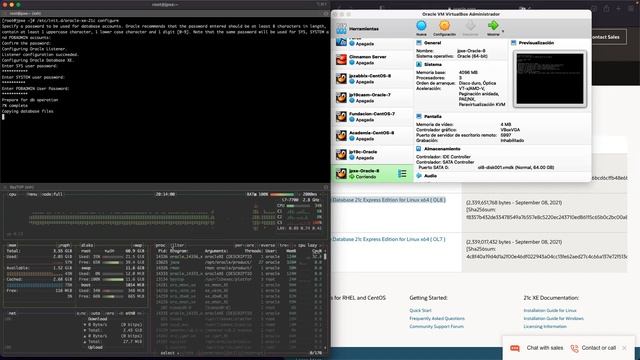
Task: Open Installation Guide for Windows link
Action: (553, 318)
